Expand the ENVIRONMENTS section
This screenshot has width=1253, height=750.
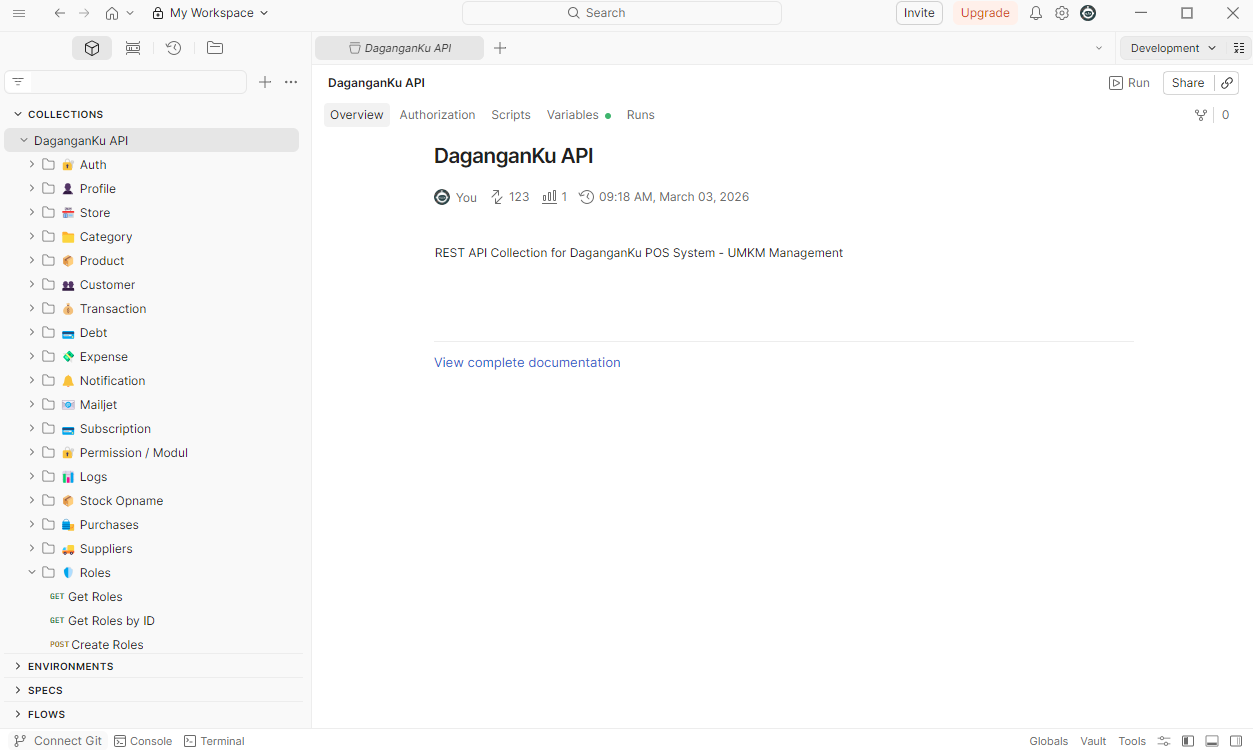18,667
